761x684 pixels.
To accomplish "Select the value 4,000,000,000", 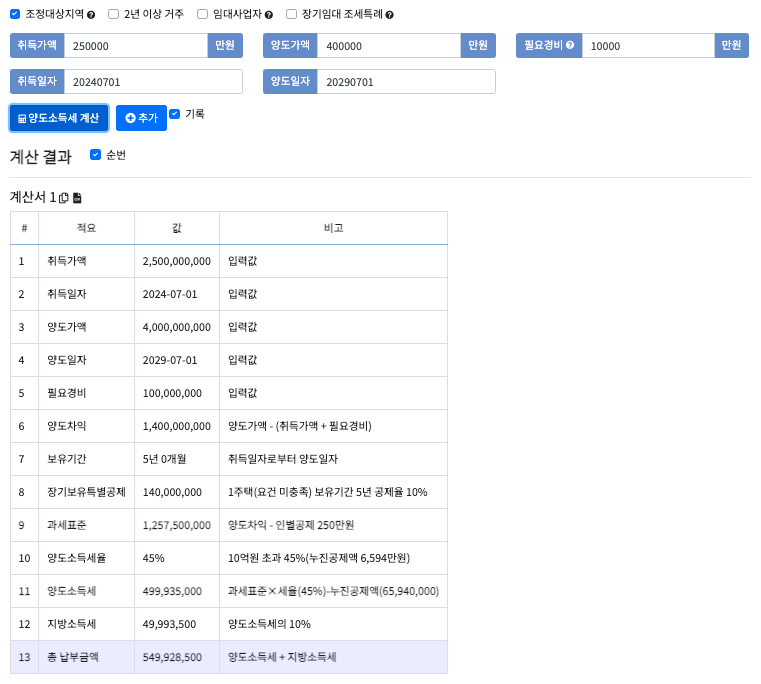I will pyautogui.click(x=177, y=327).
